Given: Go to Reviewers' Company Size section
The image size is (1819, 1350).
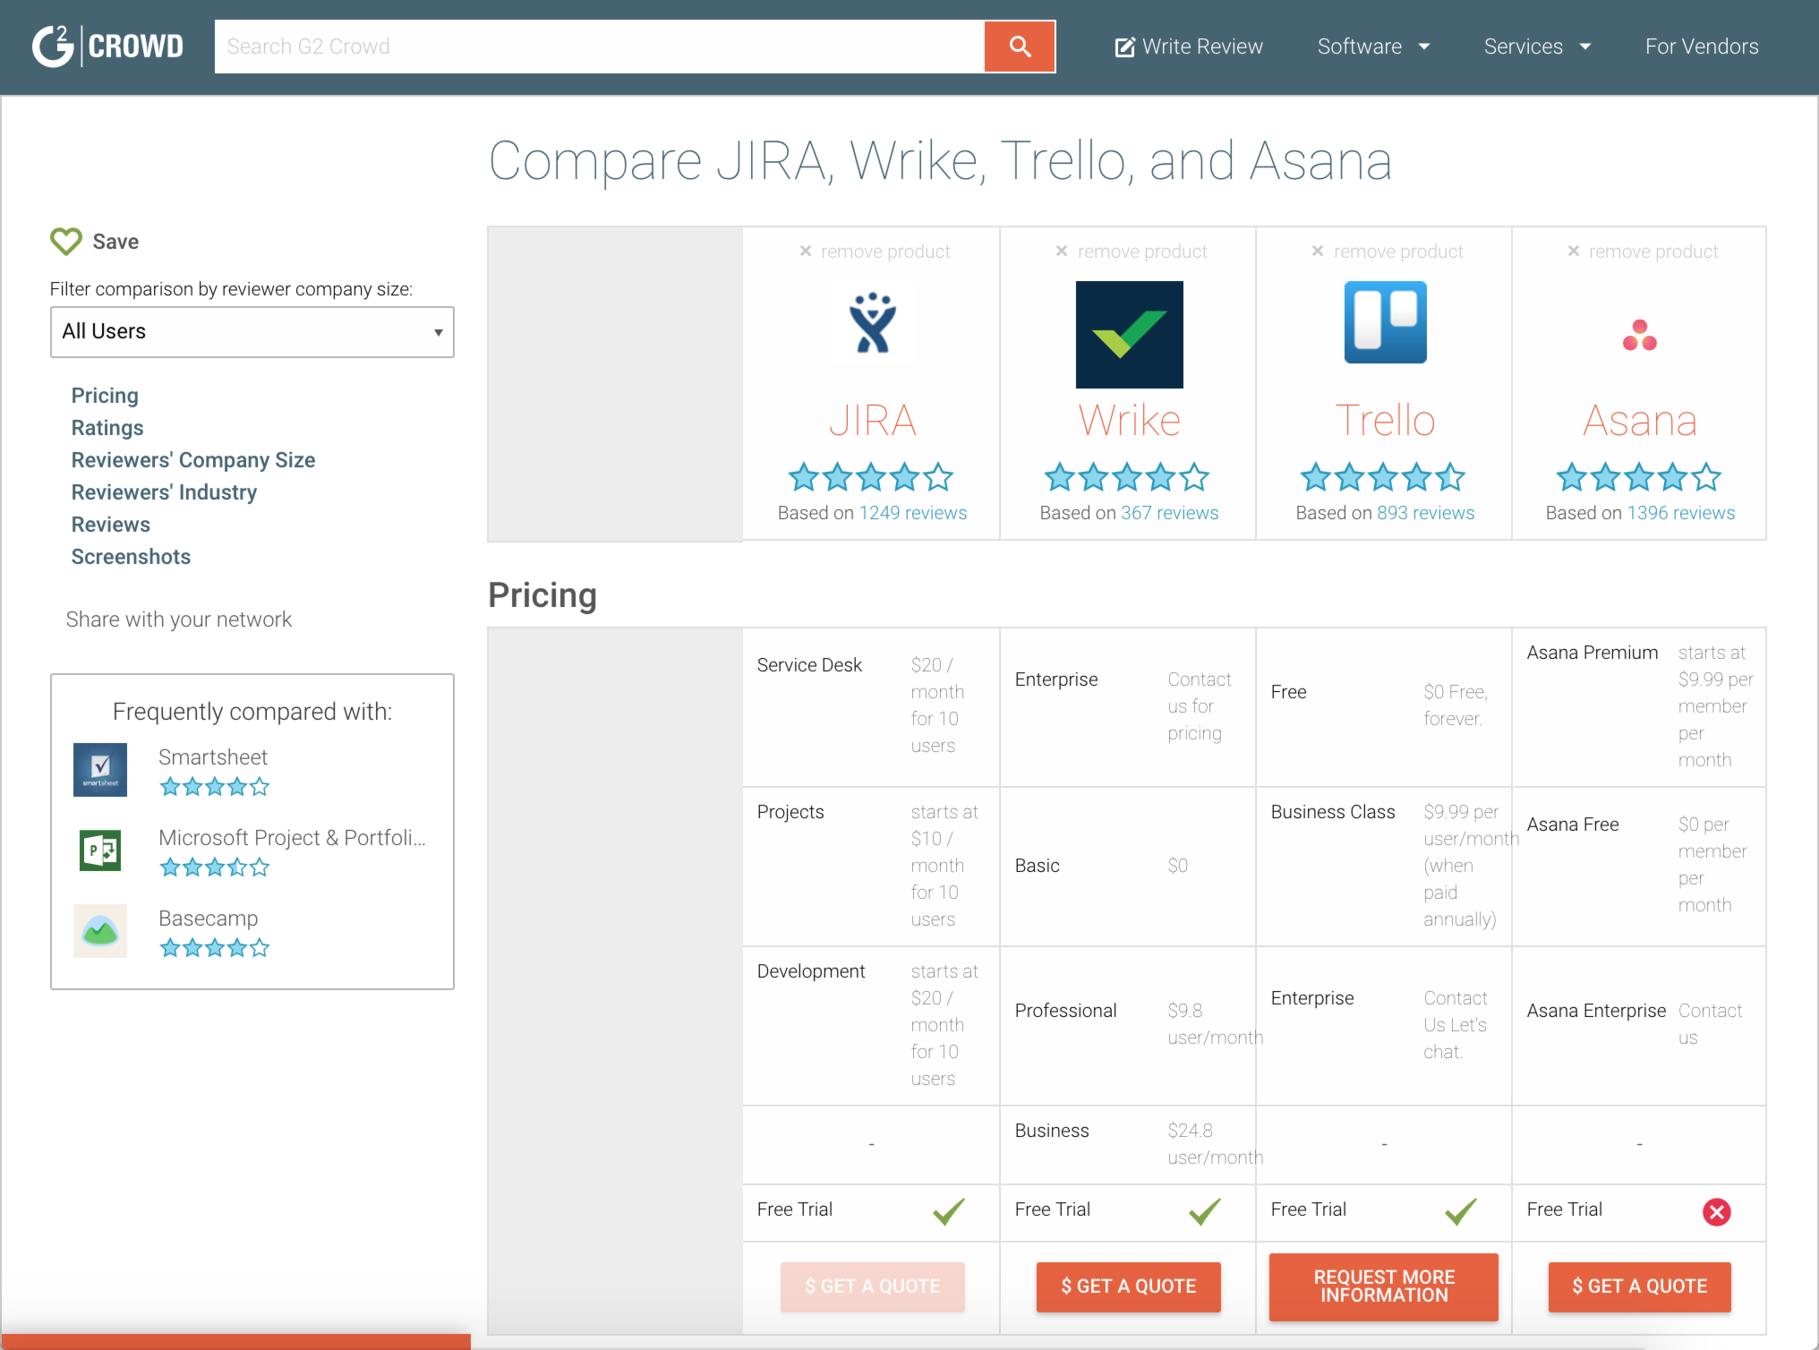Looking at the screenshot, I should 193,460.
